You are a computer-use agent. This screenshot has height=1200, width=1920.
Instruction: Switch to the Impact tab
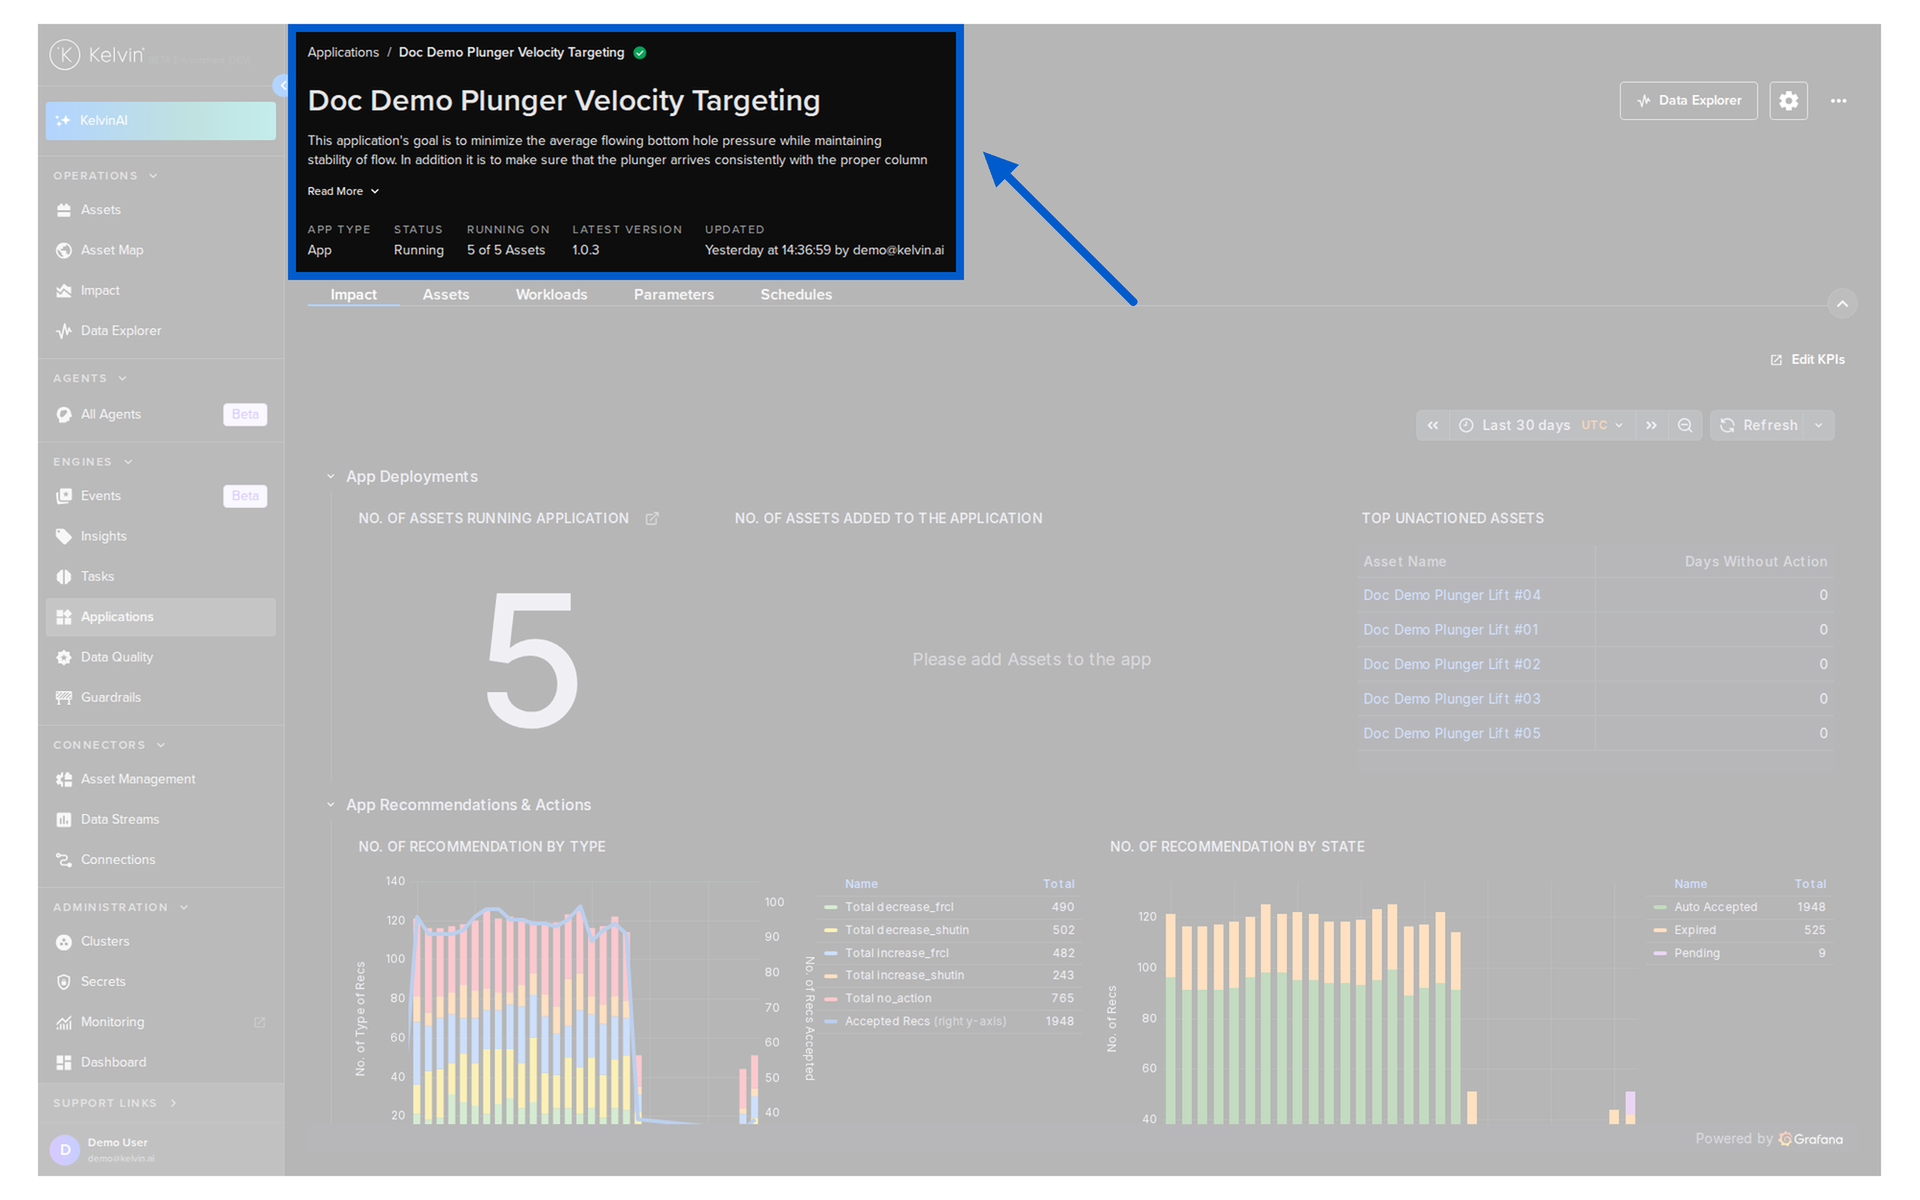point(354,295)
